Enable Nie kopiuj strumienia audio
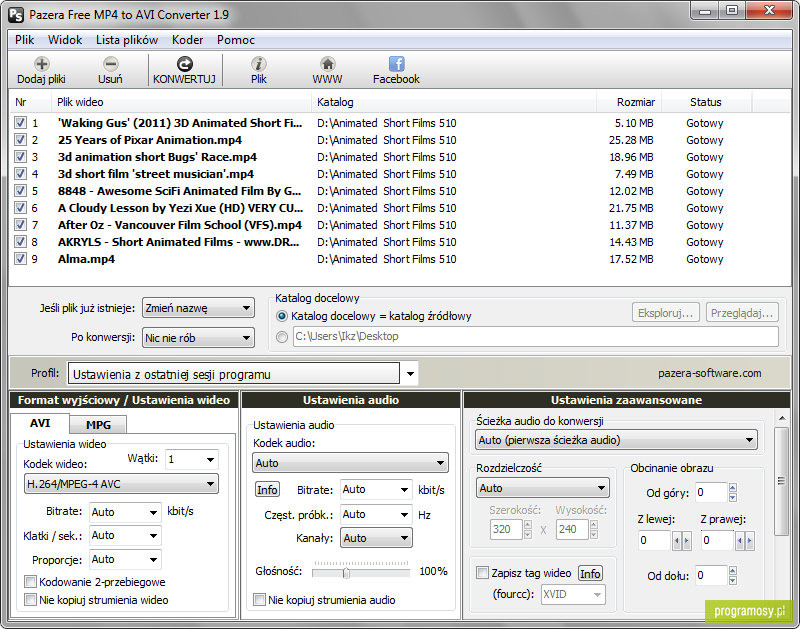The width and height of the screenshot is (800, 629). (x=260, y=600)
